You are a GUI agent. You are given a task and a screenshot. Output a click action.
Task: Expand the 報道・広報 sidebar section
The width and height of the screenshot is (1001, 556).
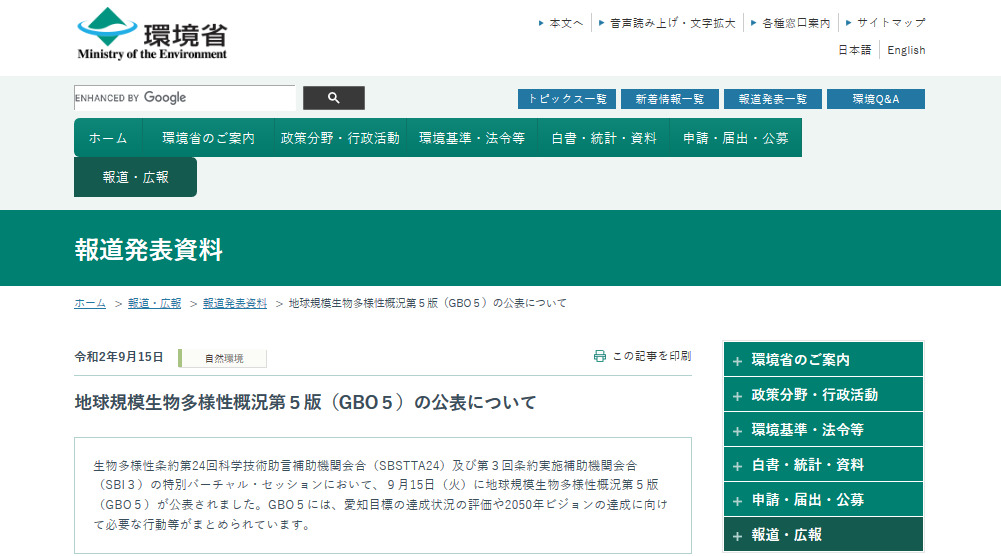point(737,535)
